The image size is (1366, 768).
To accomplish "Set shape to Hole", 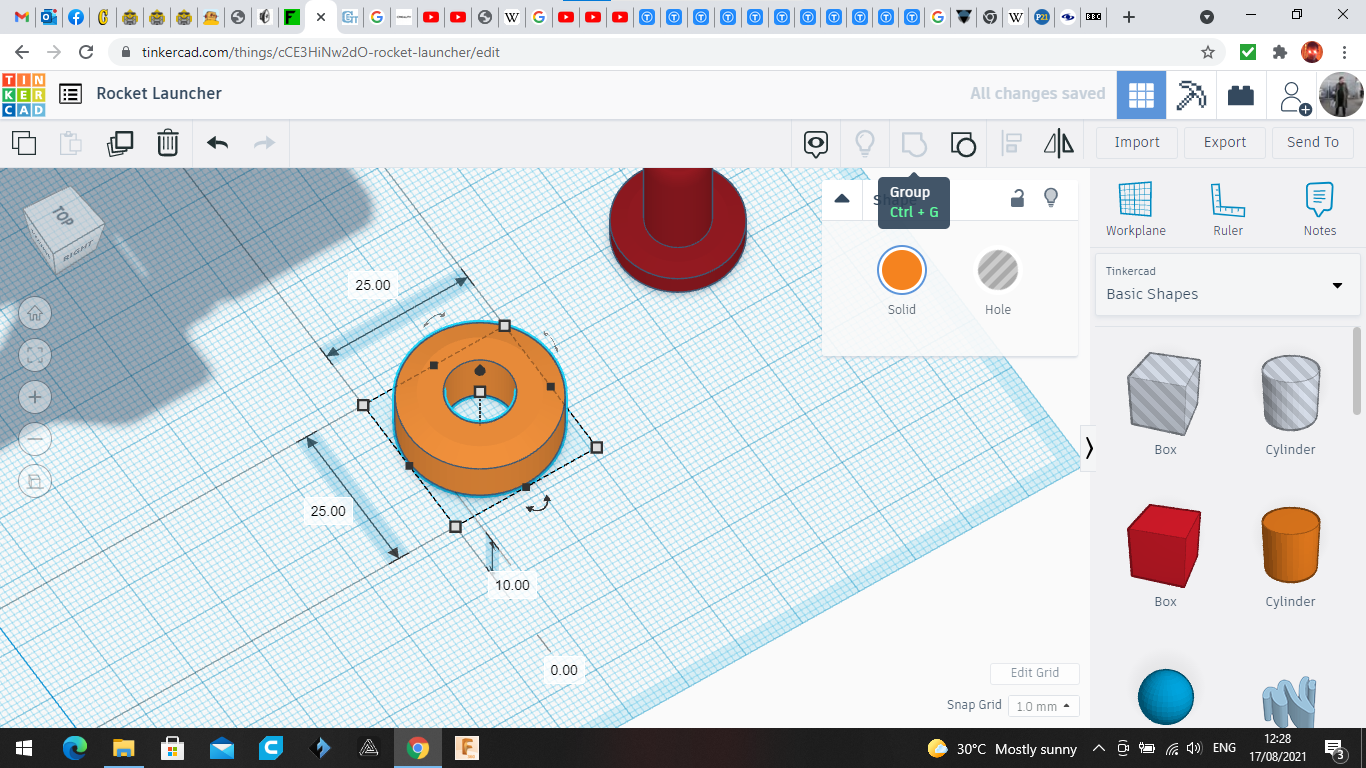I will pos(998,270).
